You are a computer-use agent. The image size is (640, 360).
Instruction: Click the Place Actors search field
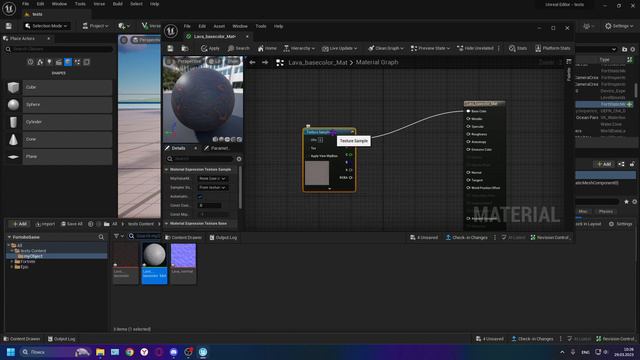(59, 49)
